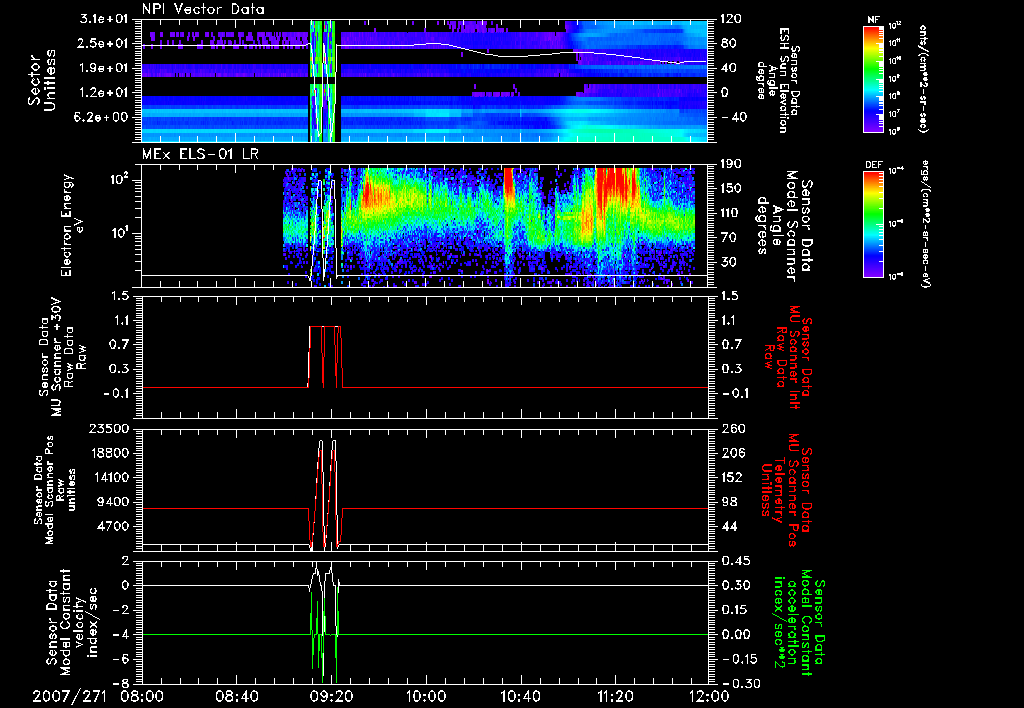Select the 11:20 time axis label

tap(614, 694)
